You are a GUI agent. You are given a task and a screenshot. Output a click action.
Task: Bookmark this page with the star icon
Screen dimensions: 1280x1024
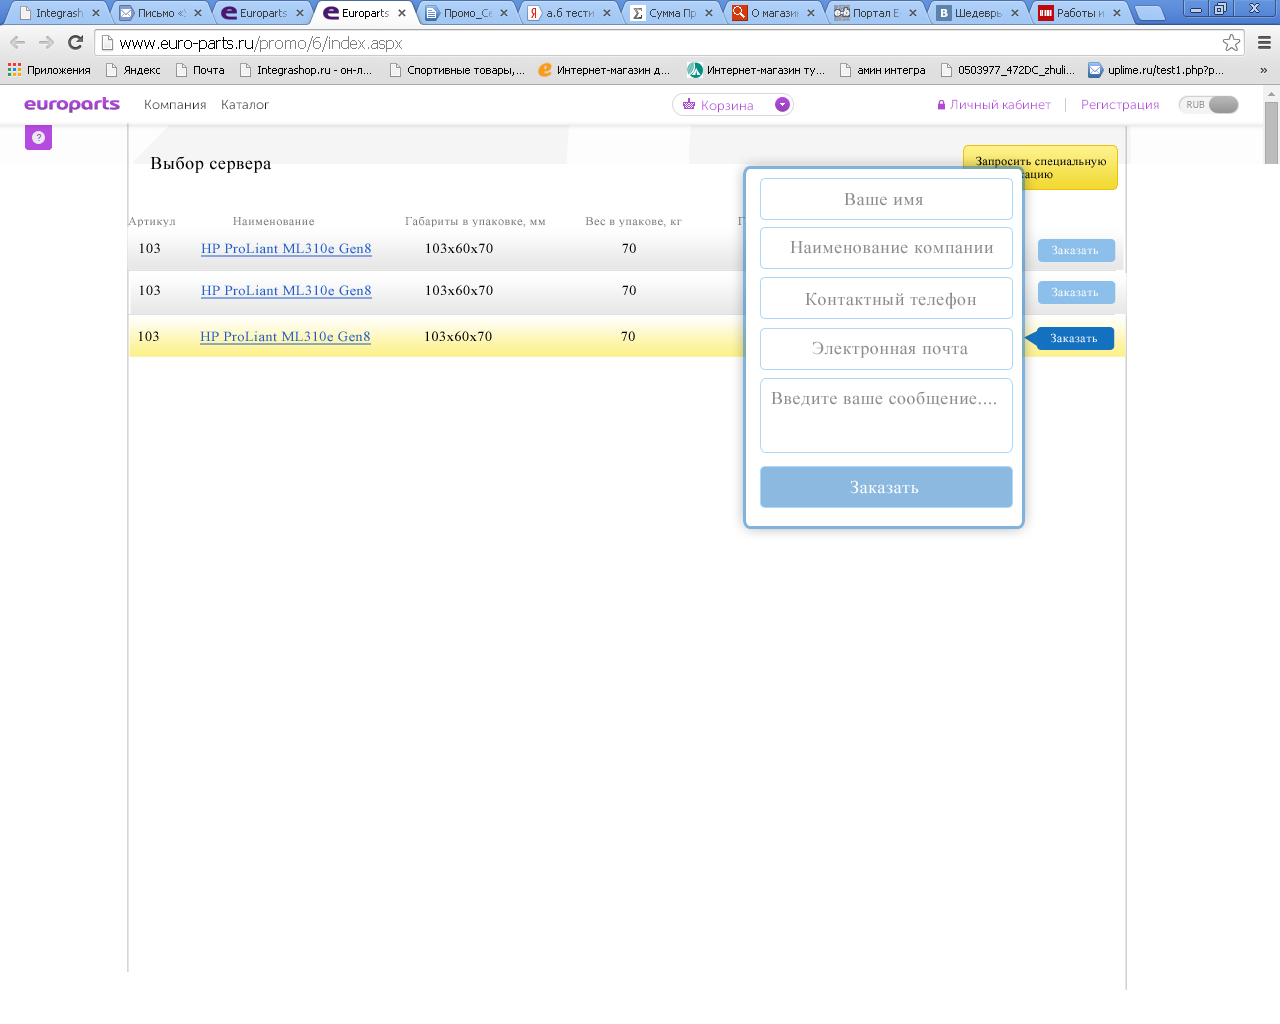tap(1231, 42)
